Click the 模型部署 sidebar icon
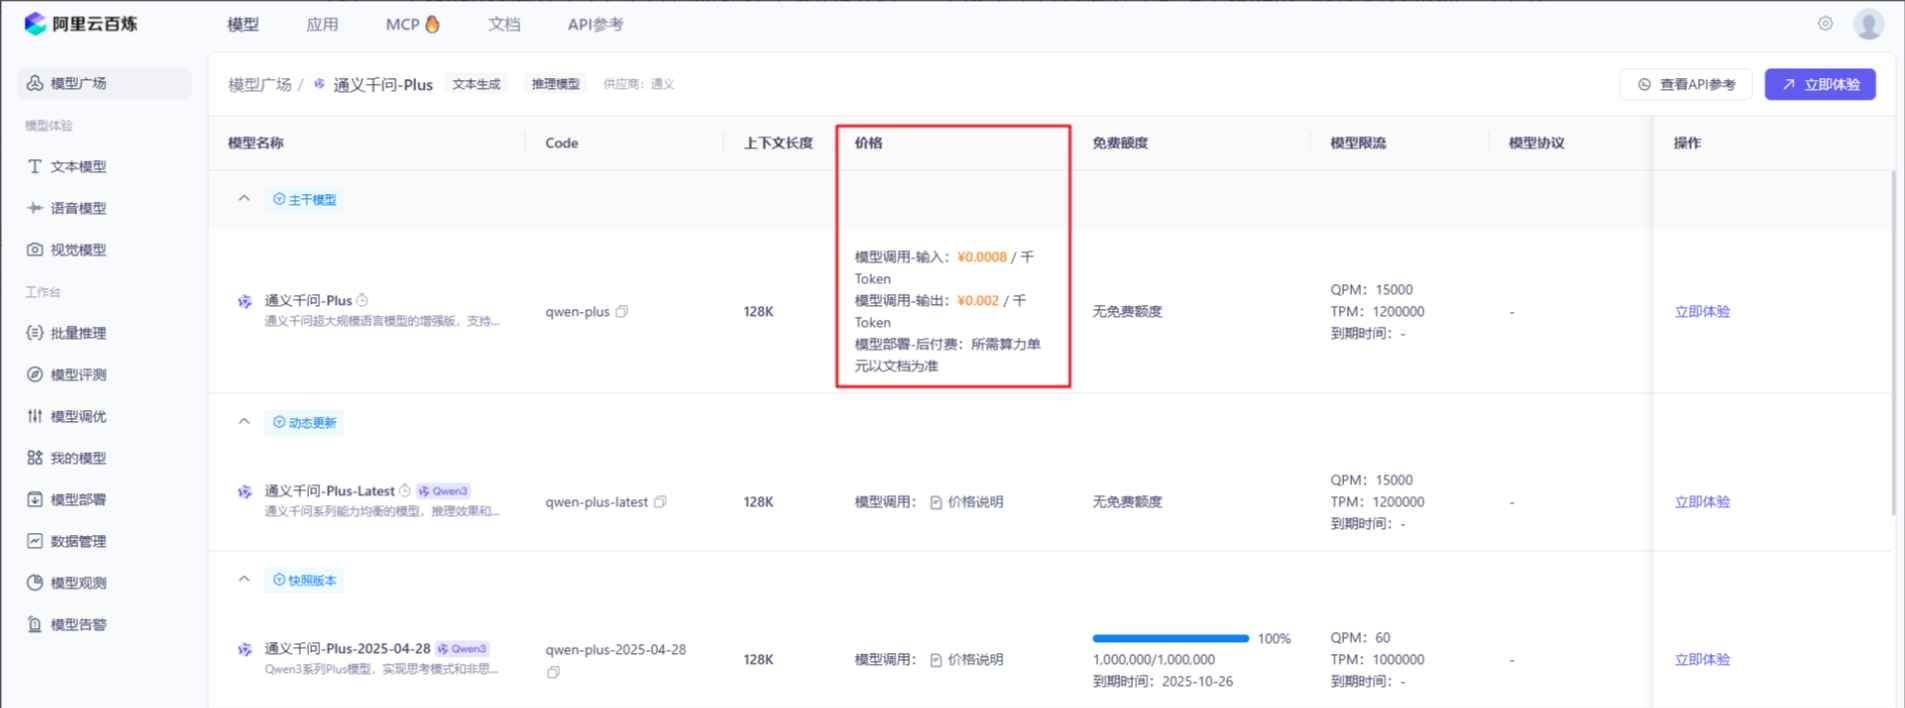Screen dimensions: 1905x708 35,499
